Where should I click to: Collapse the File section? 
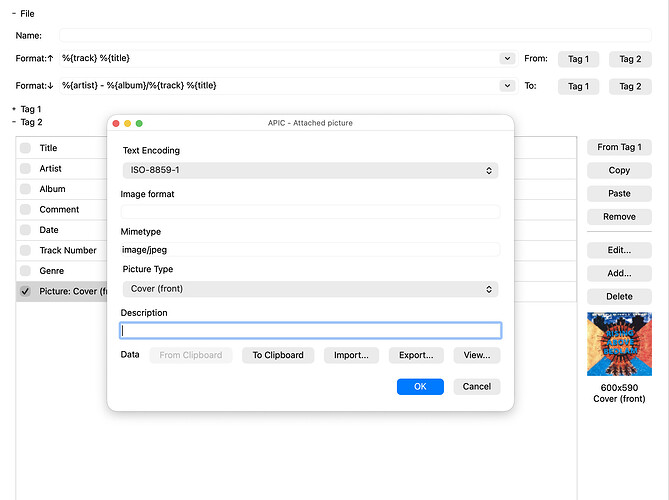14,14
